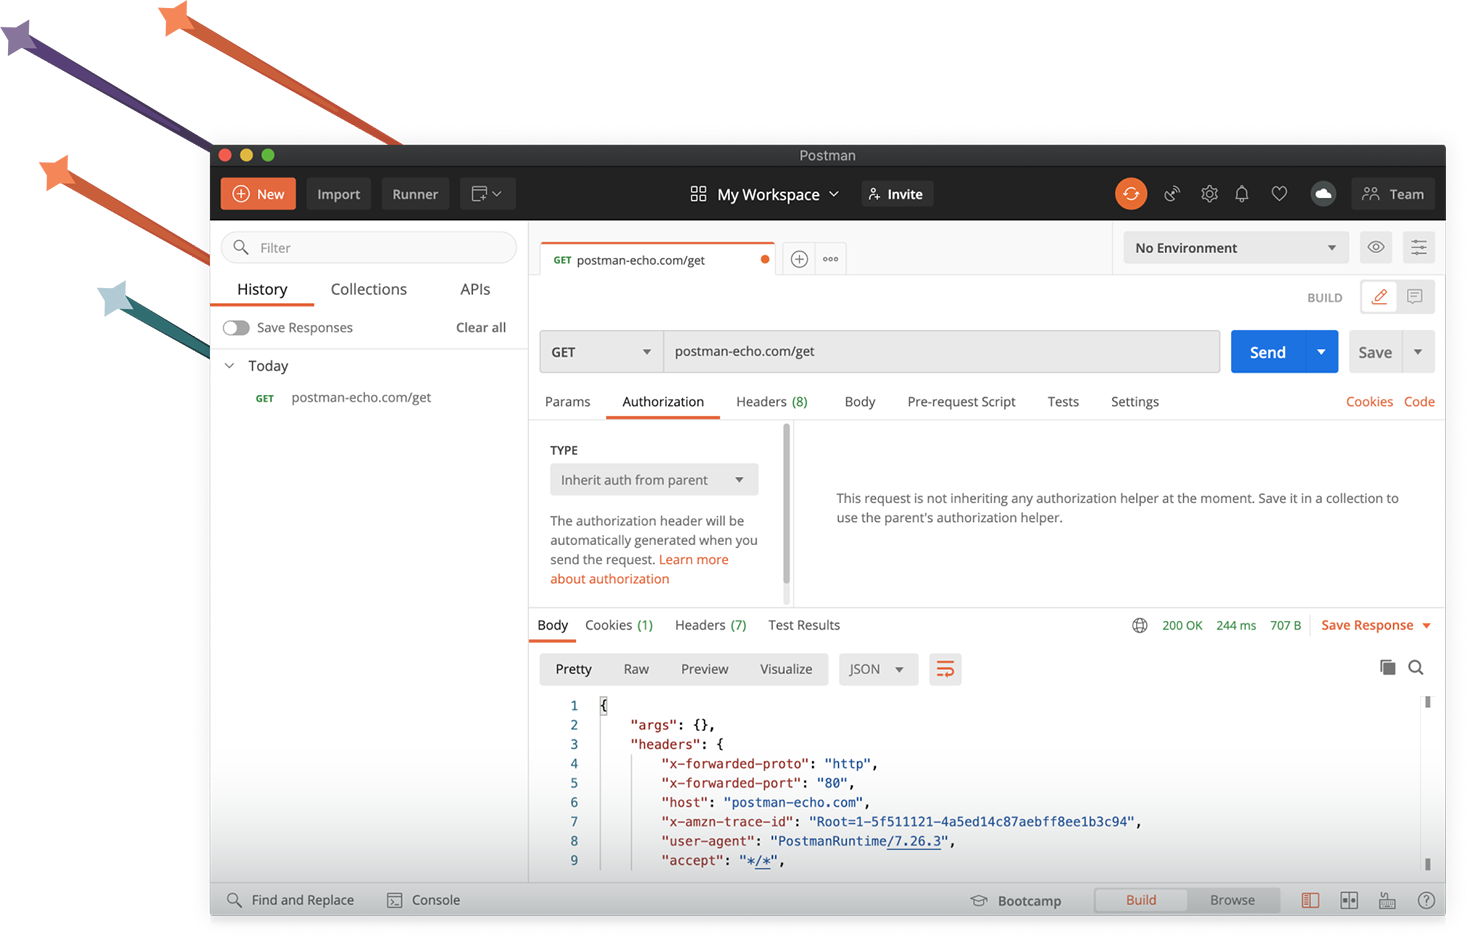
Task: Search the response body magnifier icon
Action: 1416,667
